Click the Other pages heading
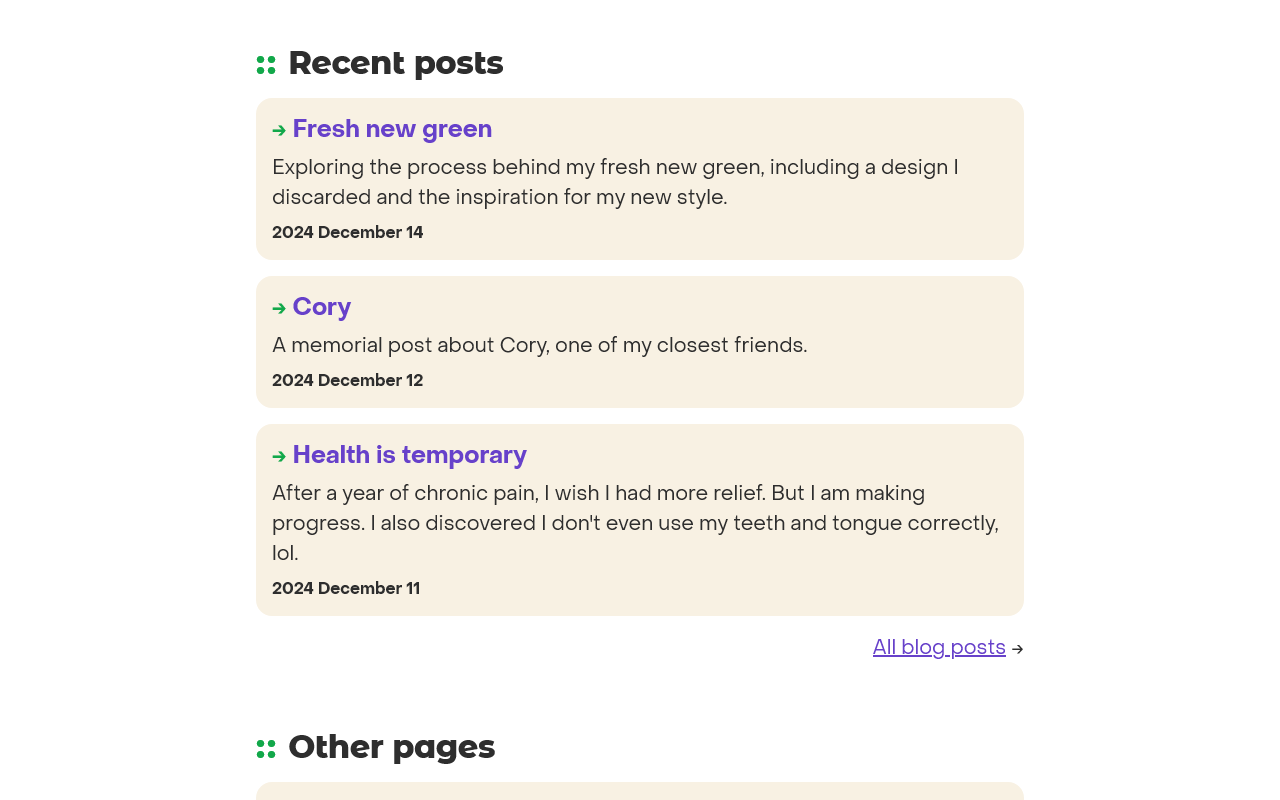Viewport: 1280px width, 800px height. [x=392, y=747]
